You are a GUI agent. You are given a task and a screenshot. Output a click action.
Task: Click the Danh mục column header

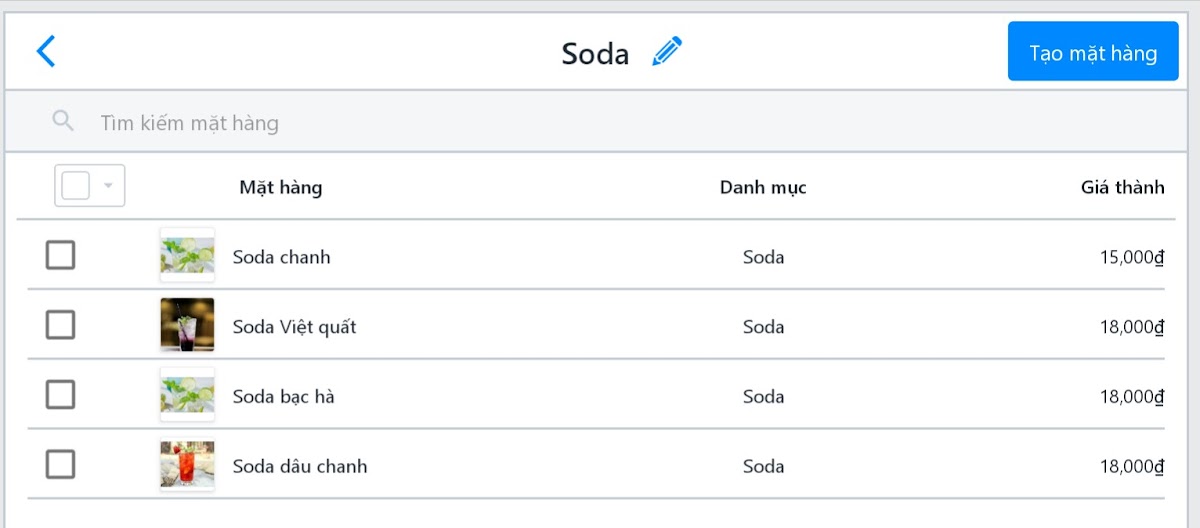tap(763, 187)
